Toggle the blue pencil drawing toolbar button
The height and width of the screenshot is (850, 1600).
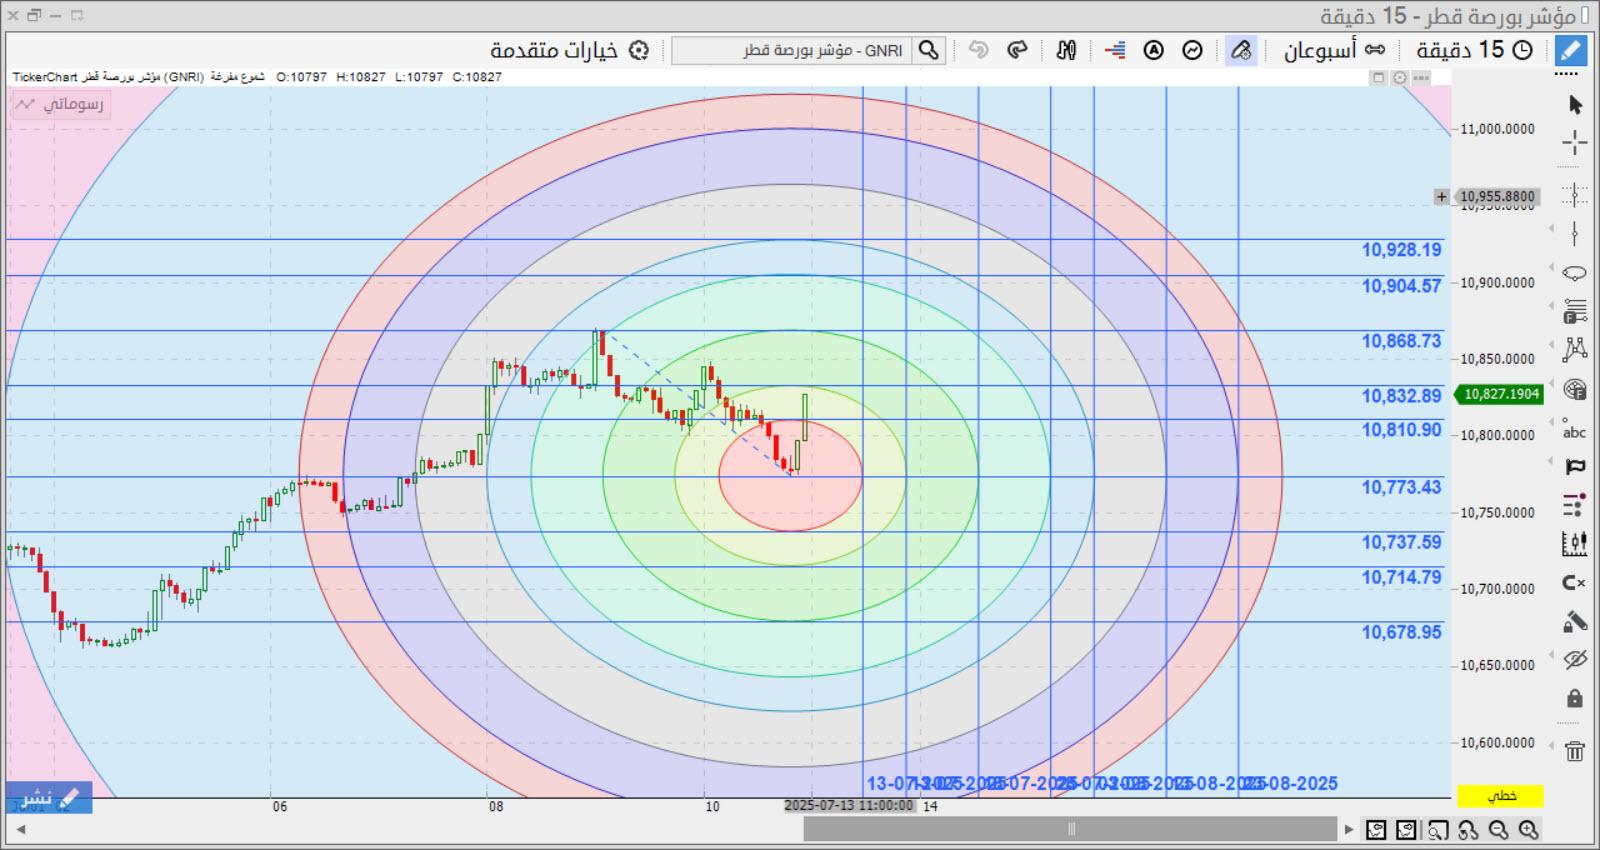point(1571,50)
